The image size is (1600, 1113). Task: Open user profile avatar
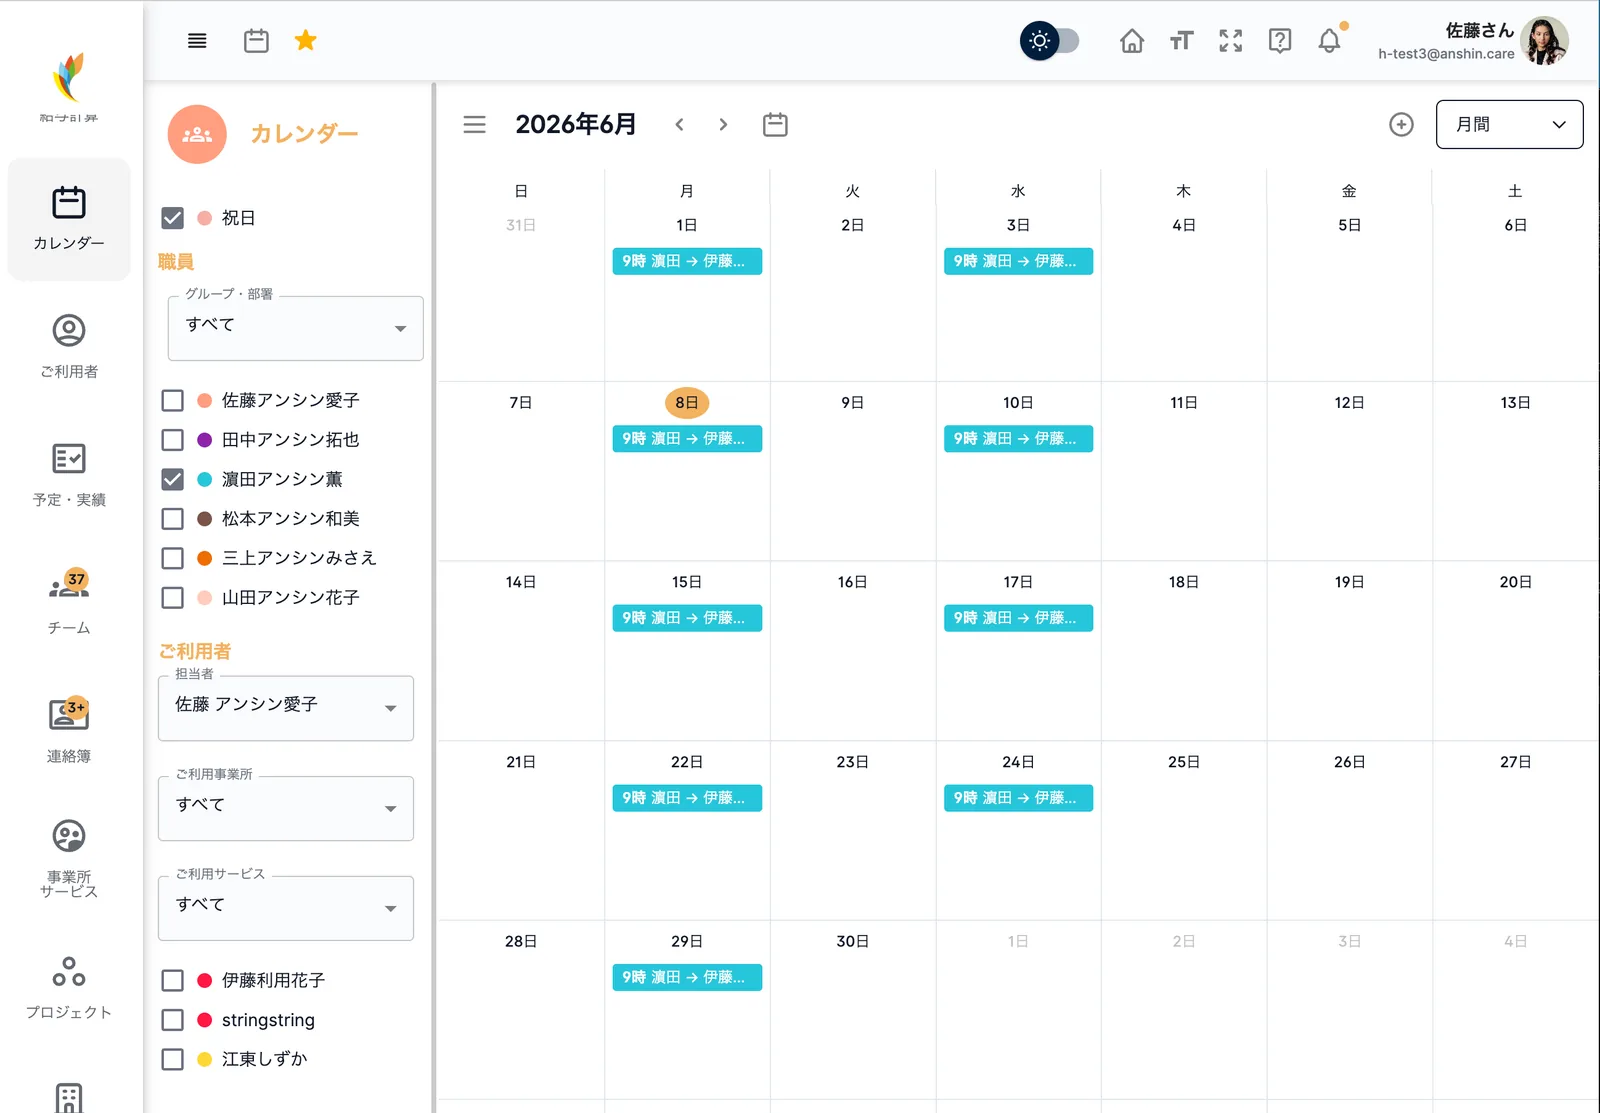click(1544, 41)
